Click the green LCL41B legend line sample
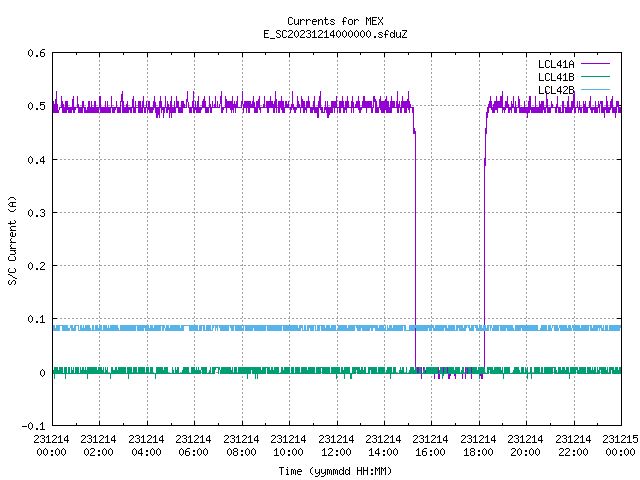 click(x=595, y=77)
